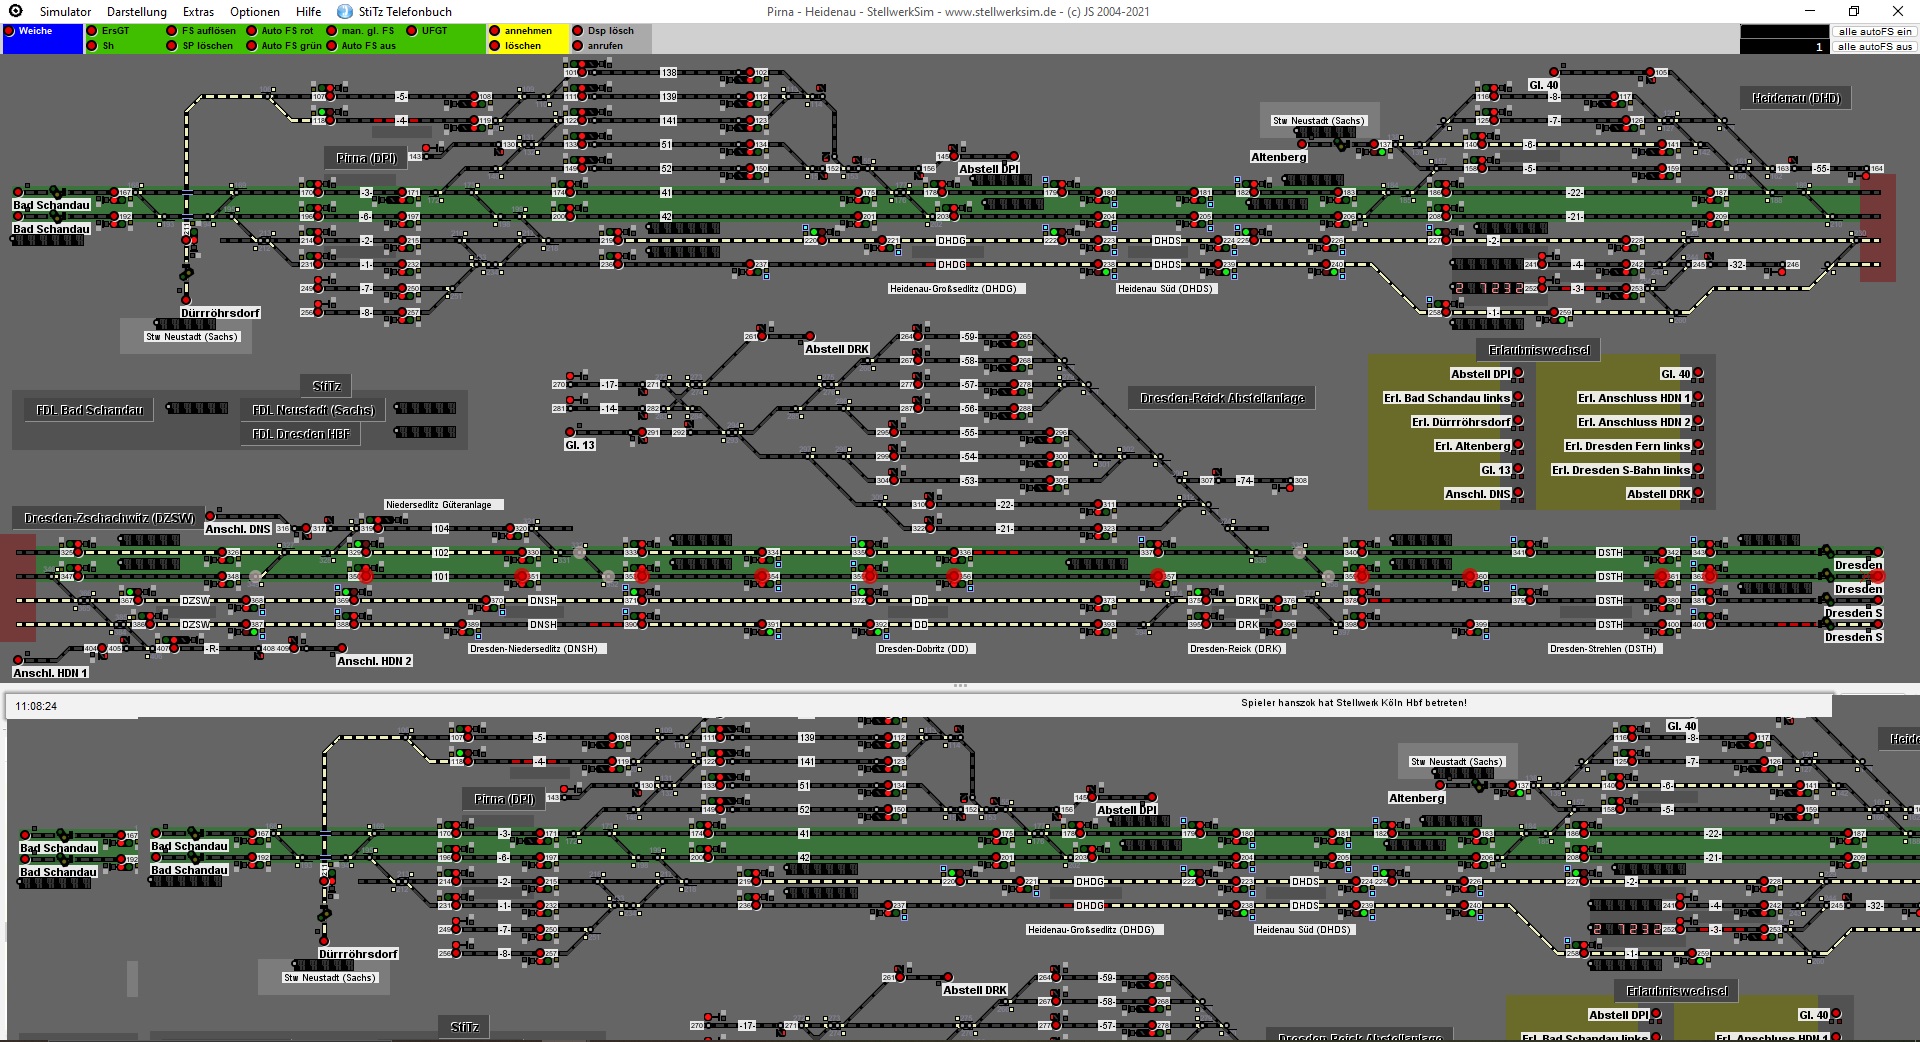Select the Weiche mode radio button
The image size is (1920, 1042).
click(x=10, y=31)
